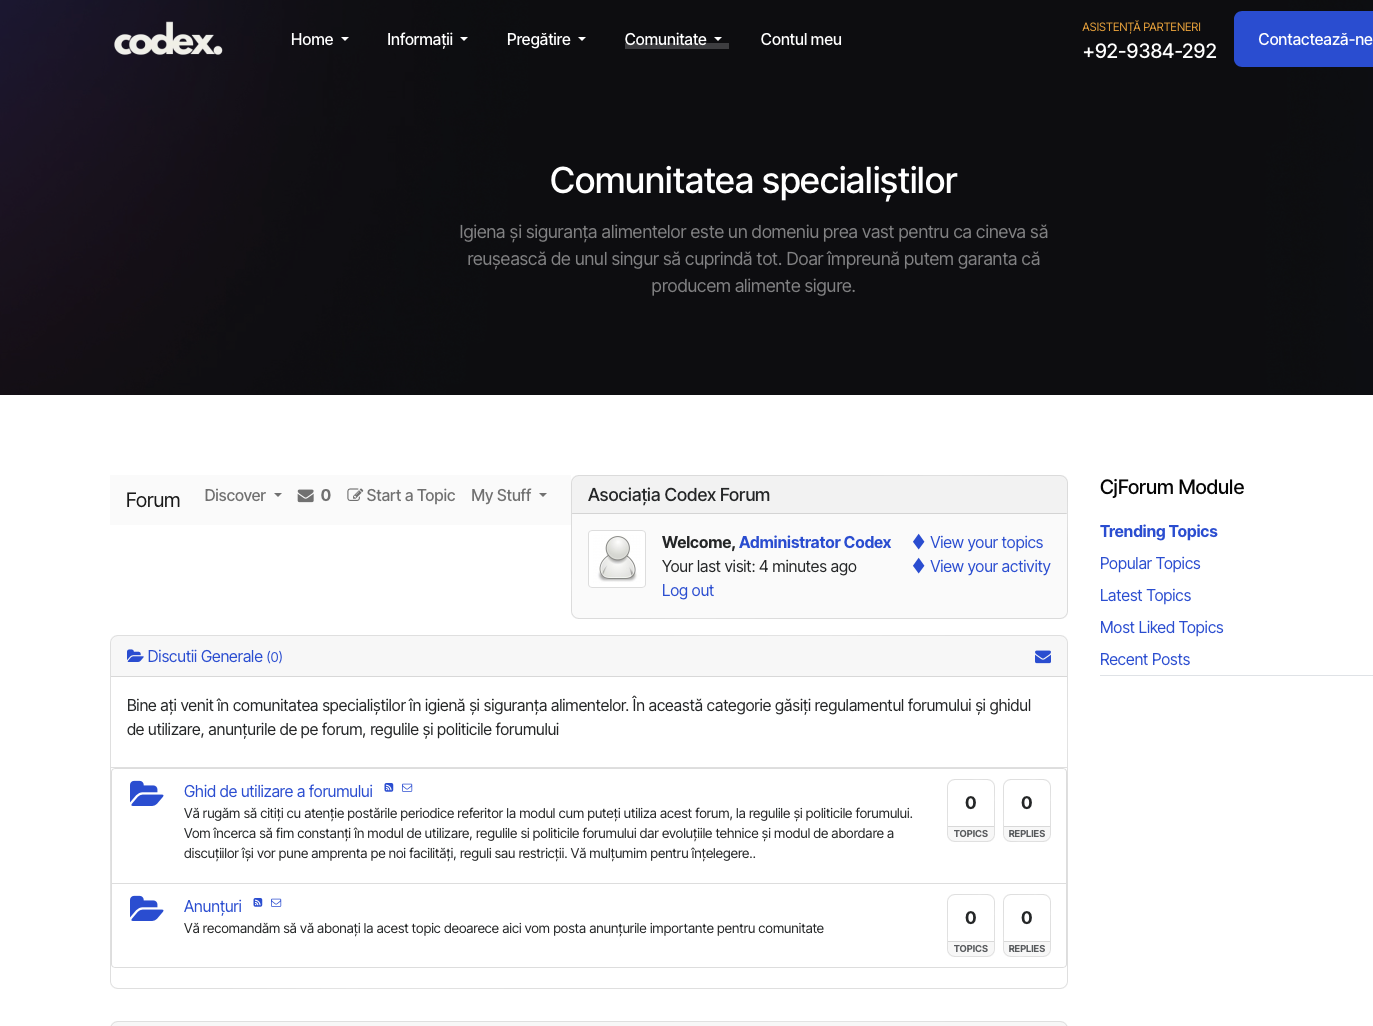Click the user avatar image
Image resolution: width=1373 pixels, height=1026 pixels.
pos(617,559)
